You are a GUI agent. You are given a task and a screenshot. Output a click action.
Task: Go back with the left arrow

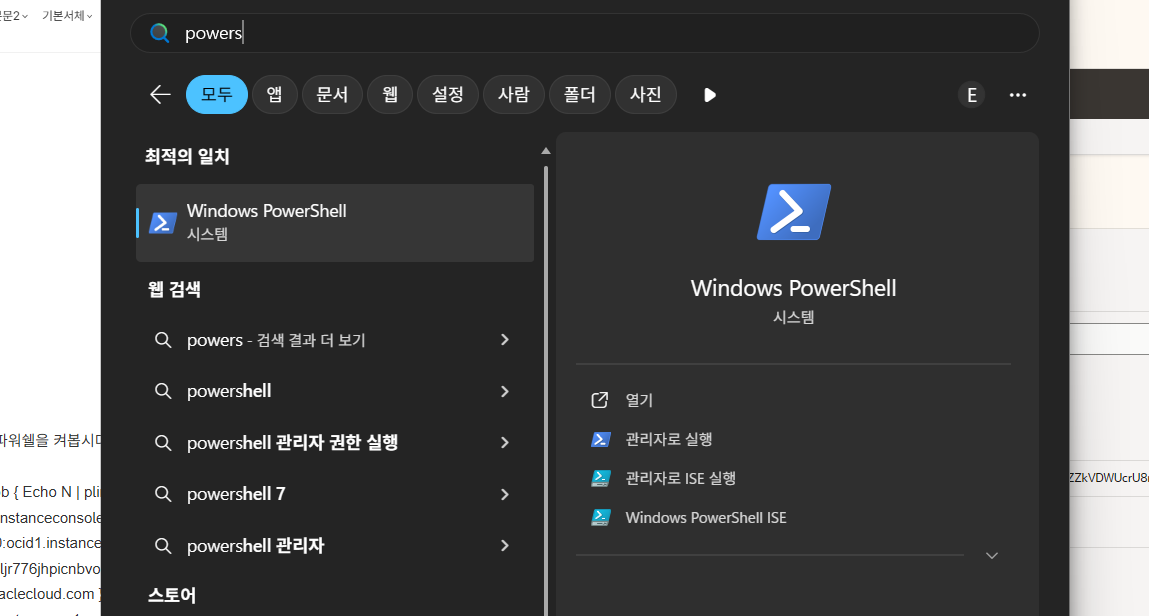tap(160, 94)
